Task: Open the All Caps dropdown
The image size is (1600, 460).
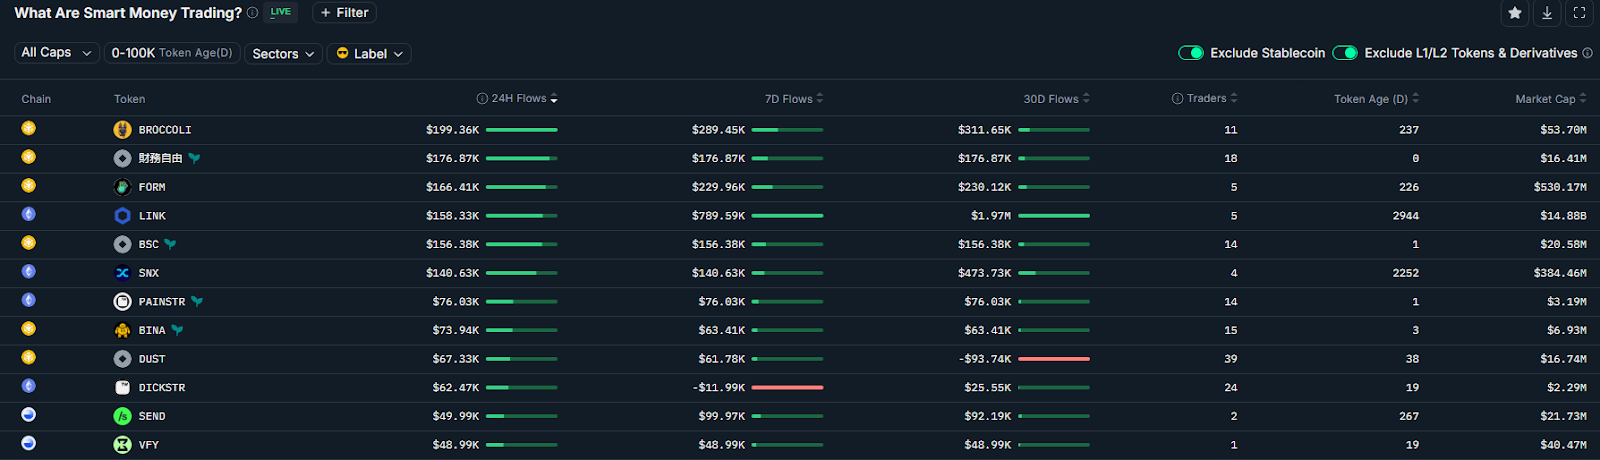Action: pos(56,53)
